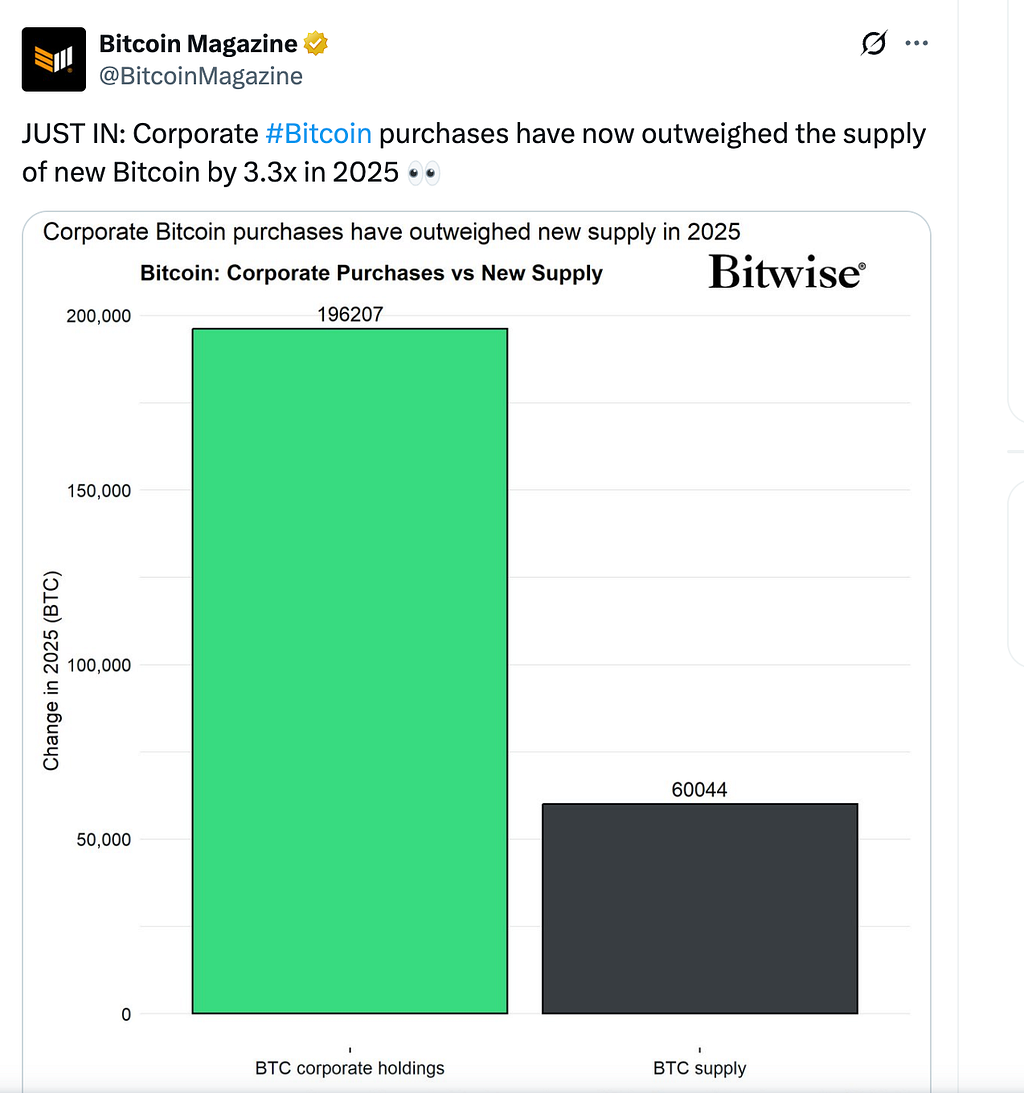This screenshot has height=1093, width=1024.
Task: Click the green corporate holdings bar
Action: [350, 671]
